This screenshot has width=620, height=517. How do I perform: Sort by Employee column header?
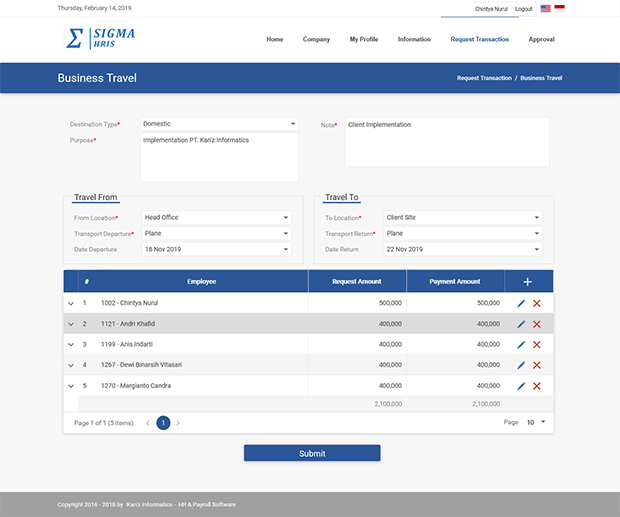point(201,281)
